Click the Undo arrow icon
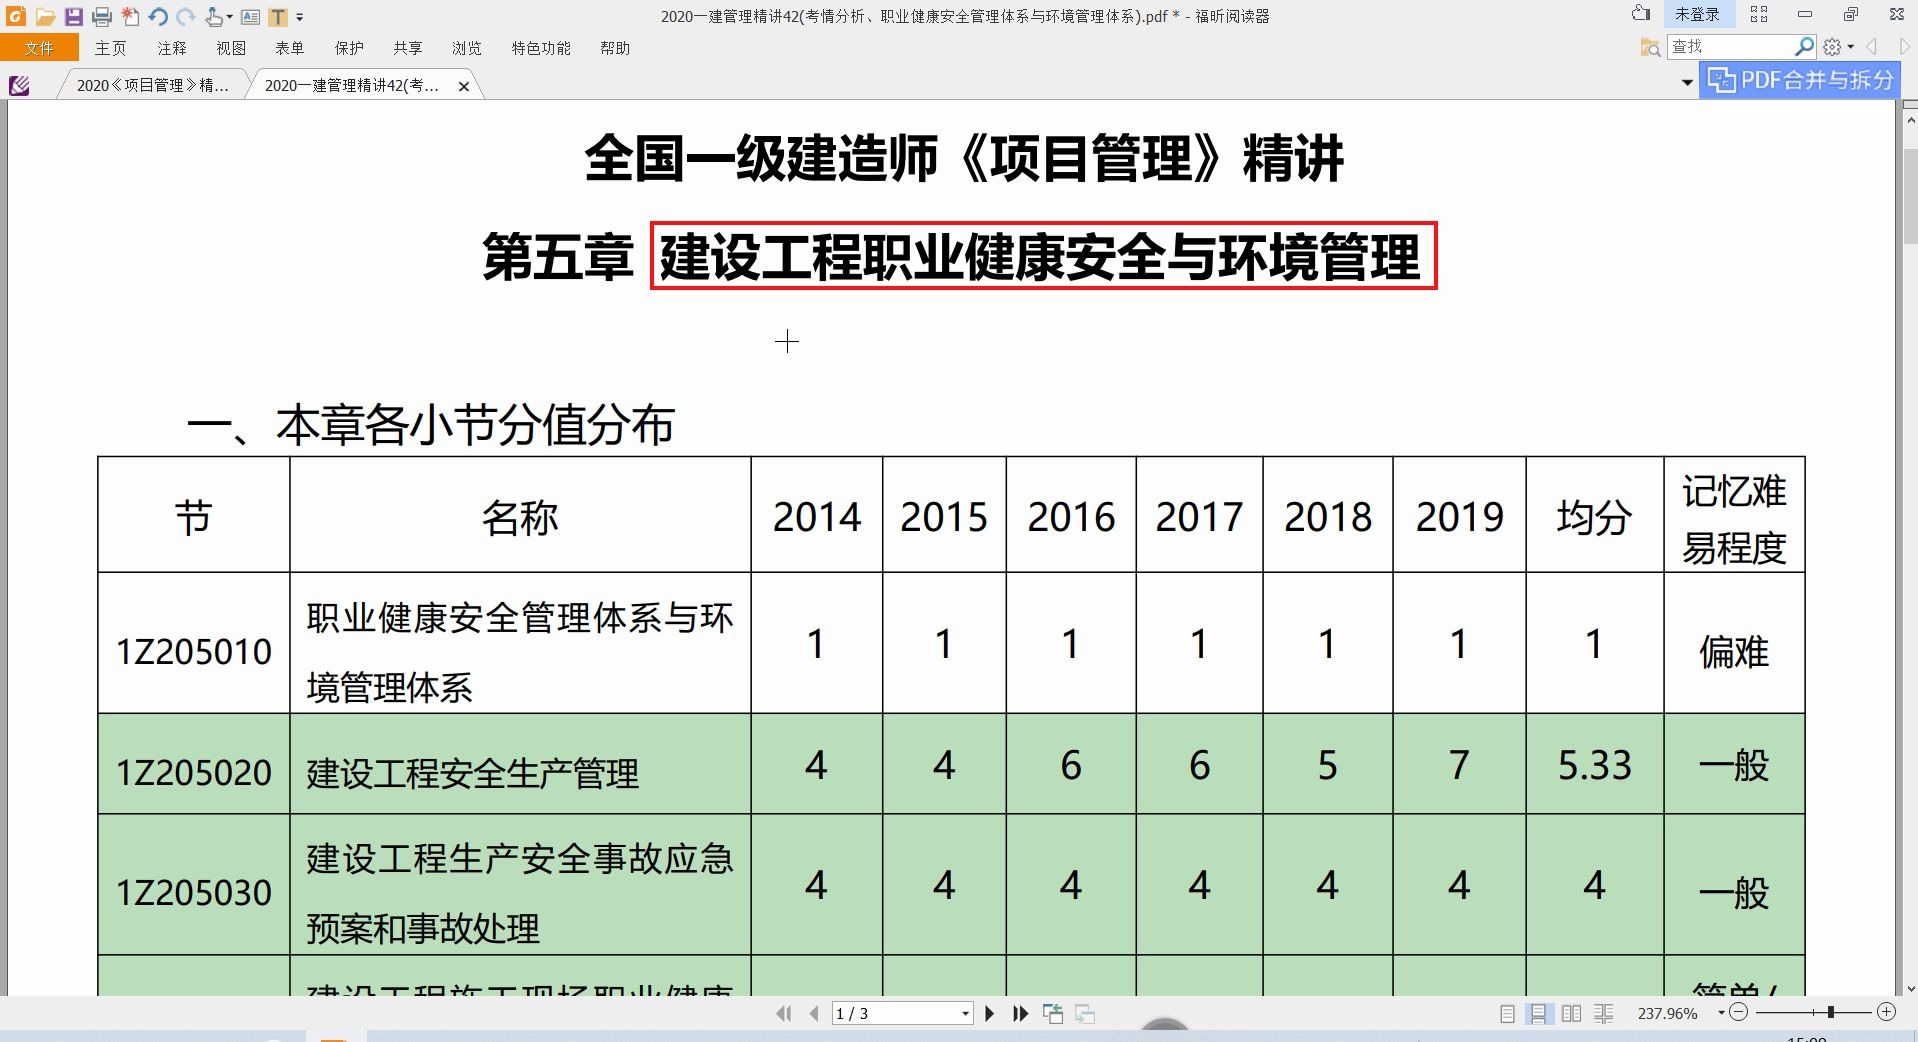 (157, 15)
